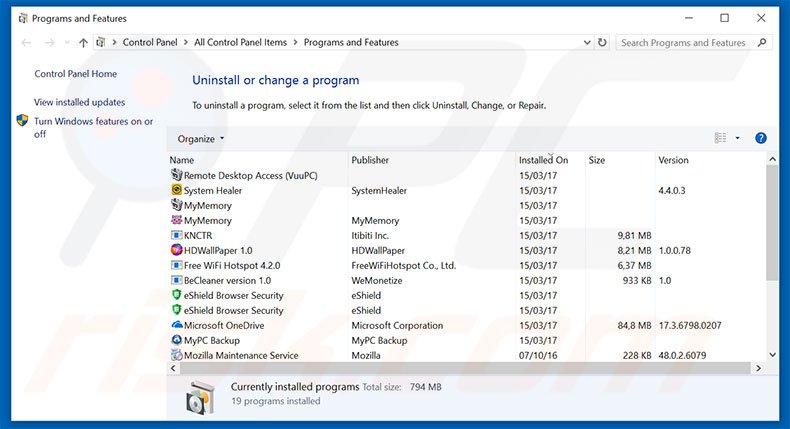Select the MyPC Backup entry
The width and height of the screenshot is (790, 429).
tap(212, 340)
